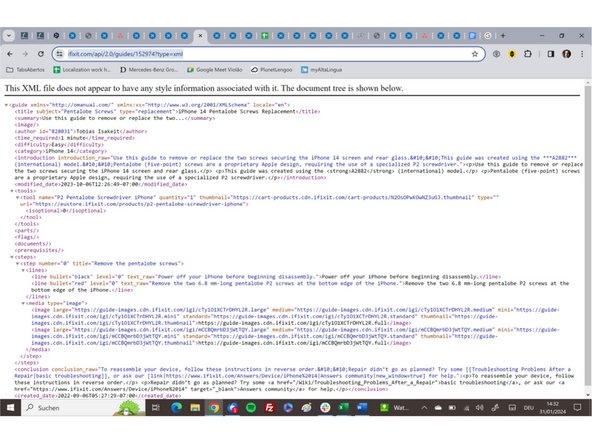
Task: Switch to the last tab with Google icon
Action: click(x=488, y=35)
